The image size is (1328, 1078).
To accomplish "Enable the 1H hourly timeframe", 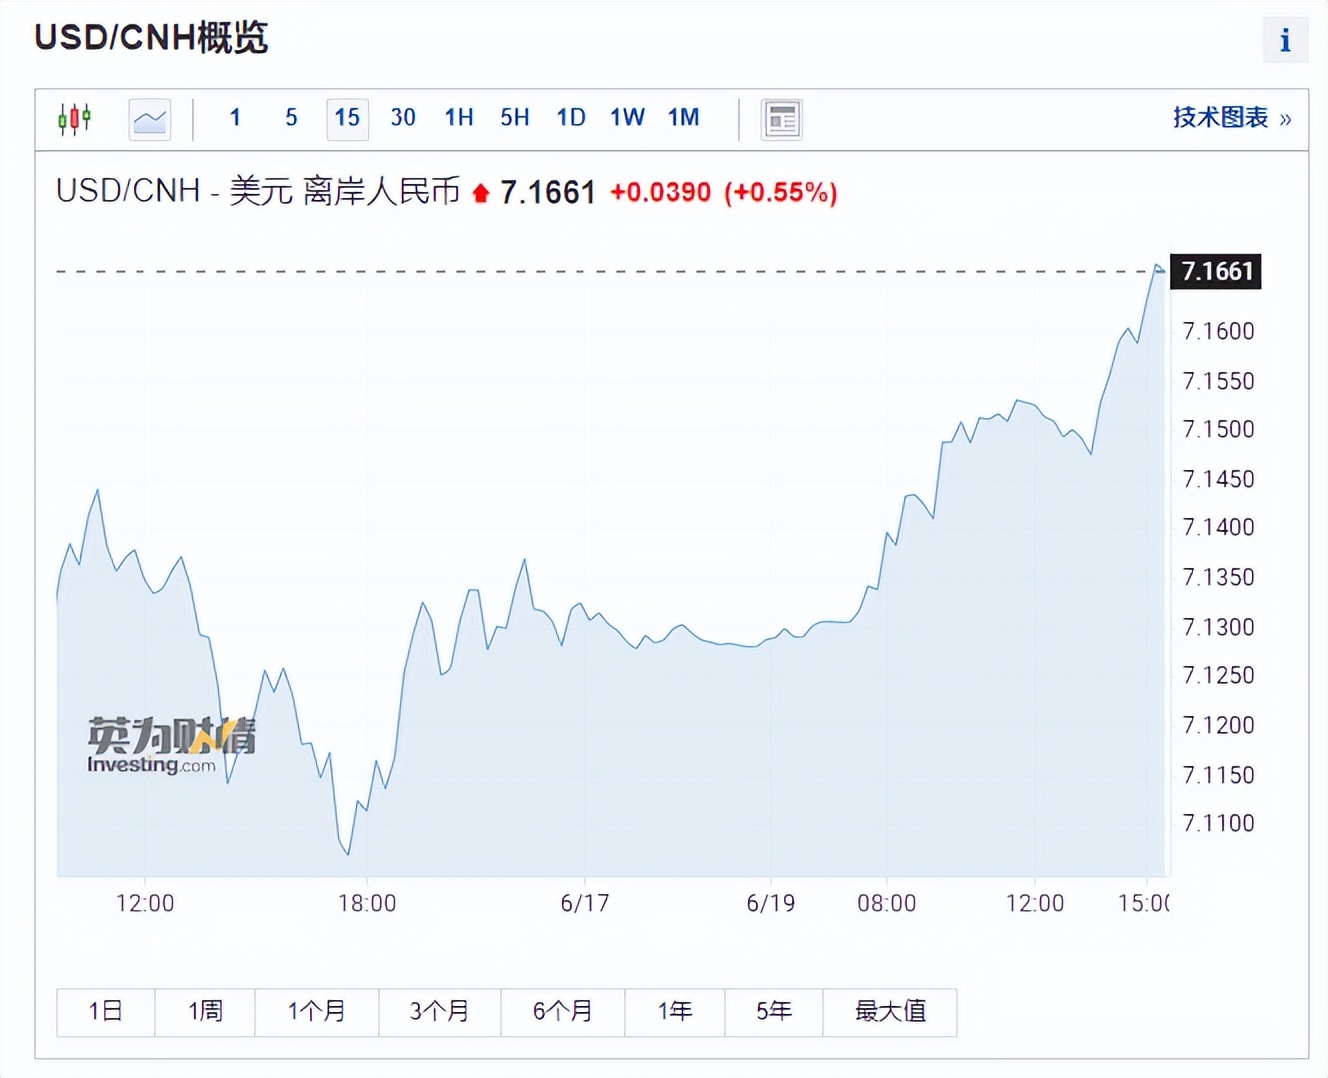I will click(458, 117).
